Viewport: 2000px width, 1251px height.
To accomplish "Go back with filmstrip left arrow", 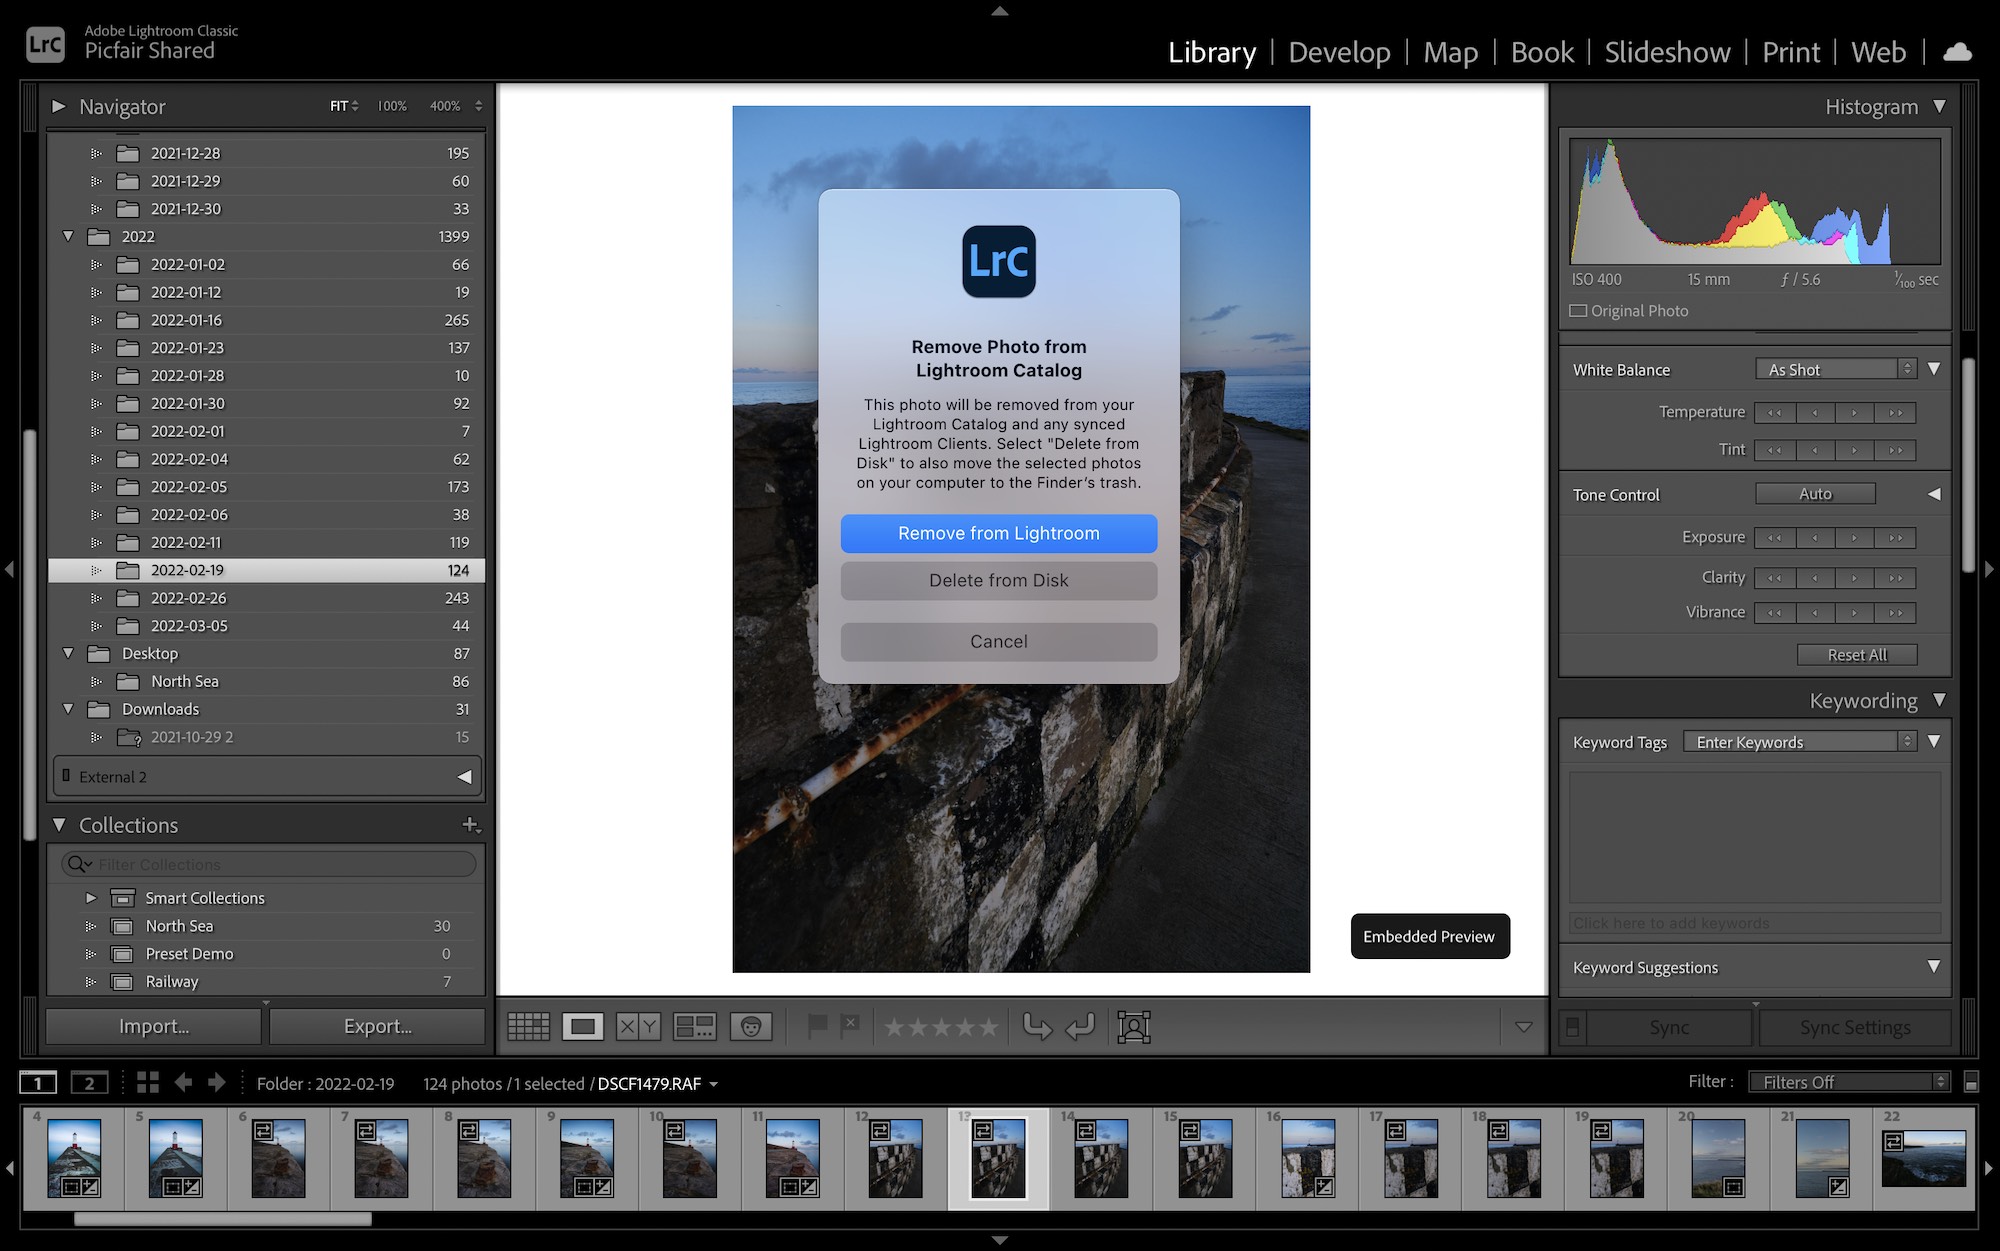I will [x=183, y=1082].
